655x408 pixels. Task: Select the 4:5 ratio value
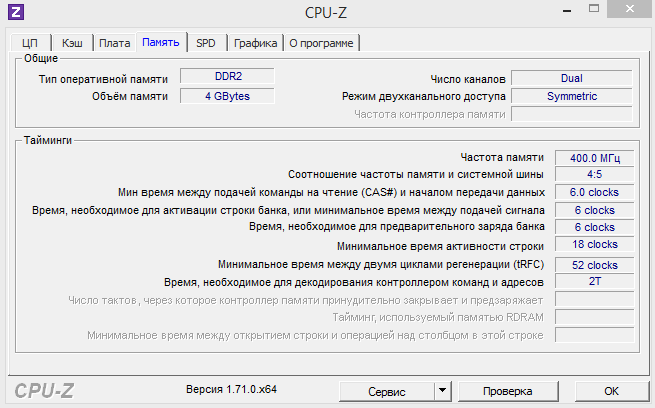[x=595, y=174]
